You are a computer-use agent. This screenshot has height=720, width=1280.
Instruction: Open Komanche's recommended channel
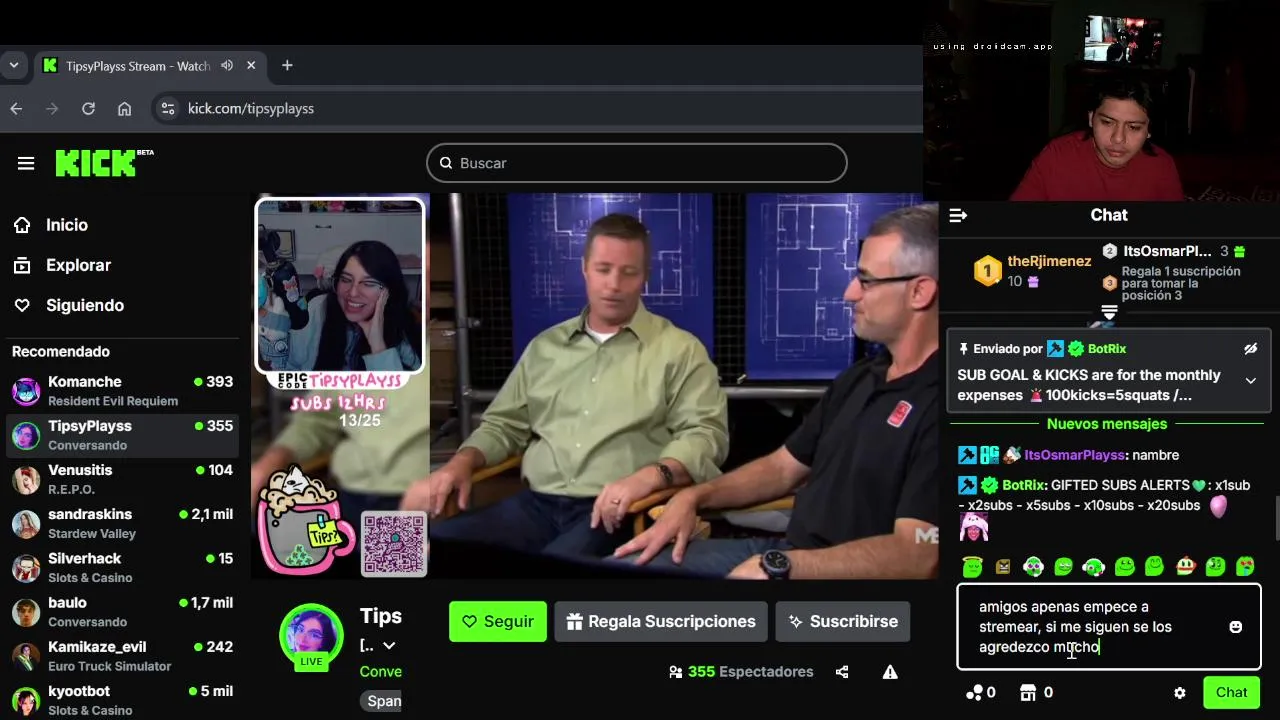click(x=122, y=390)
